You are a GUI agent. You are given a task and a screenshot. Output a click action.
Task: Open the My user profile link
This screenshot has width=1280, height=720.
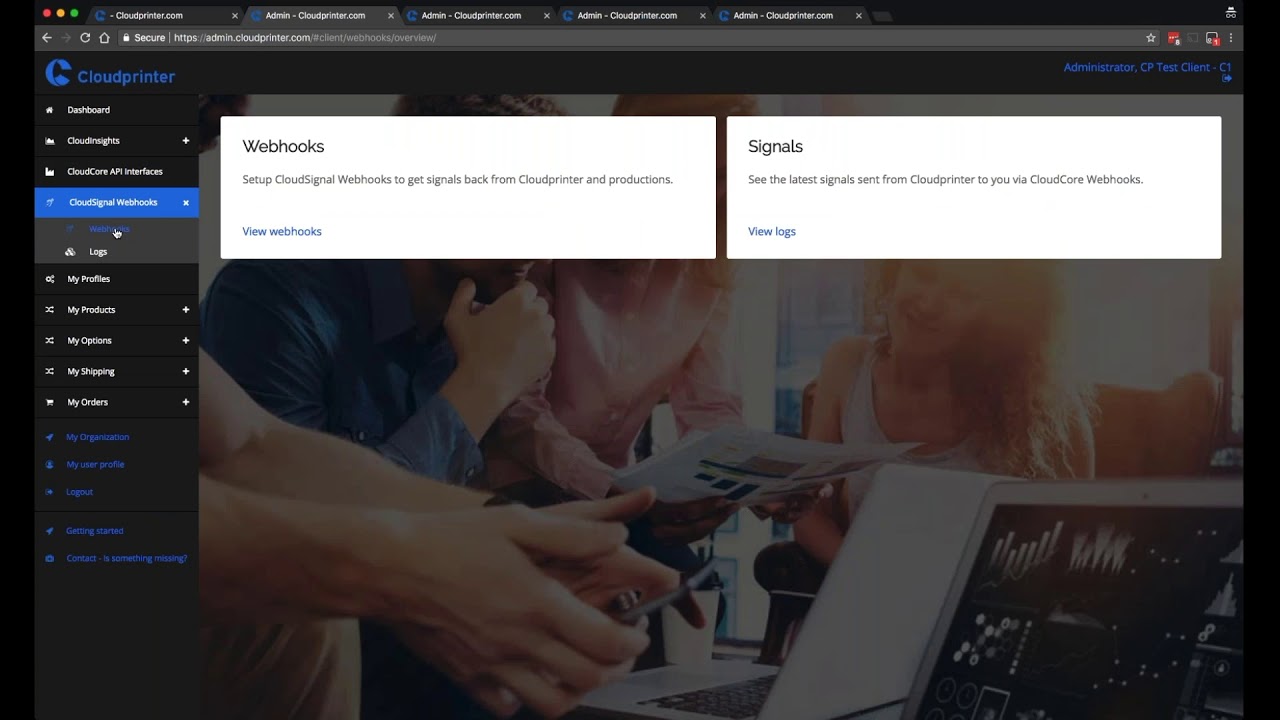pos(96,465)
